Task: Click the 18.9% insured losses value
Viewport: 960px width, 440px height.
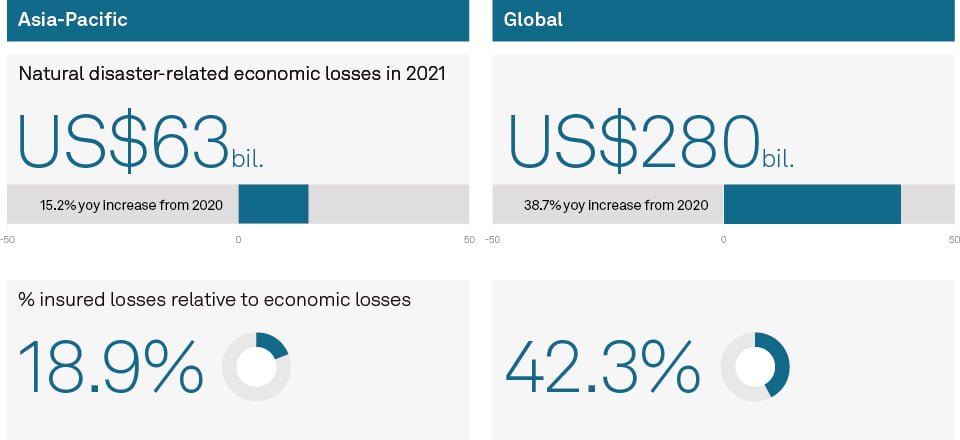Action: point(110,367)
